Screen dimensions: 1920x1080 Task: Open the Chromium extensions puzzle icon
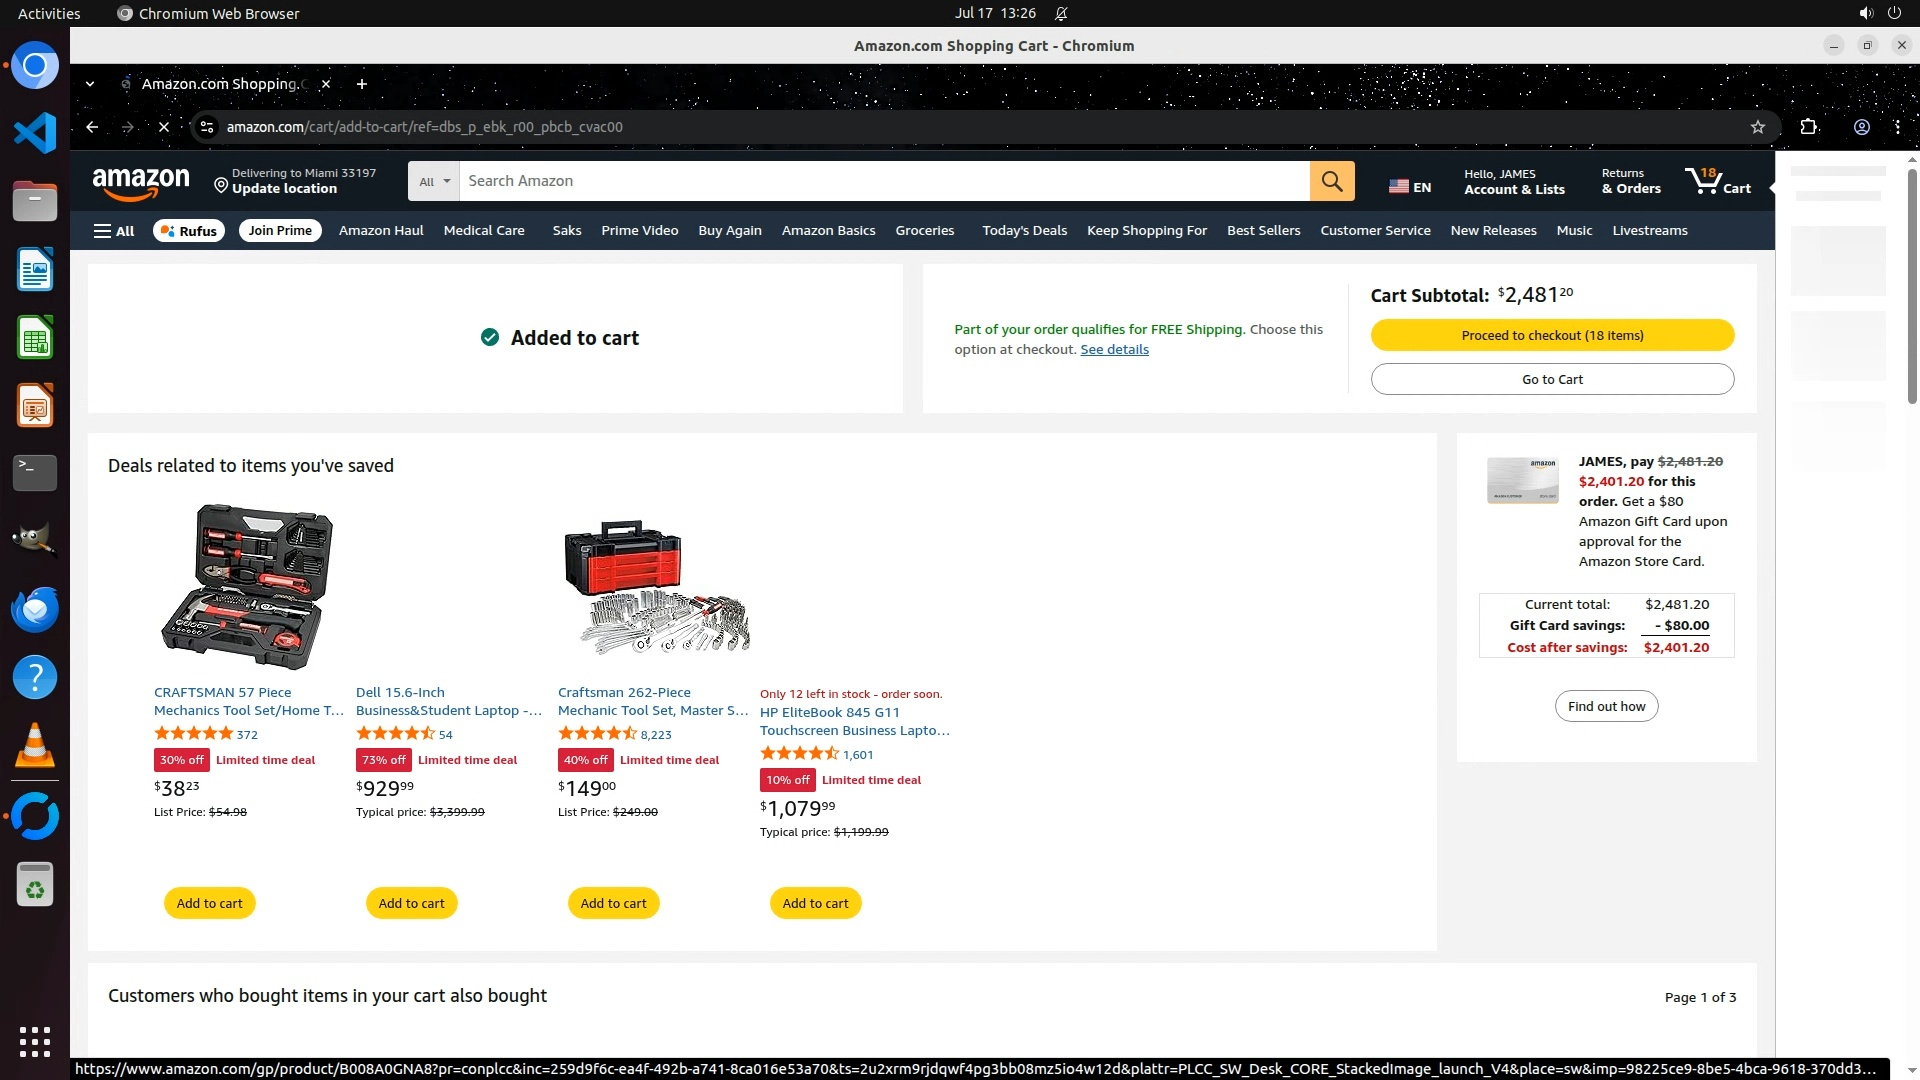[1808, 127]
